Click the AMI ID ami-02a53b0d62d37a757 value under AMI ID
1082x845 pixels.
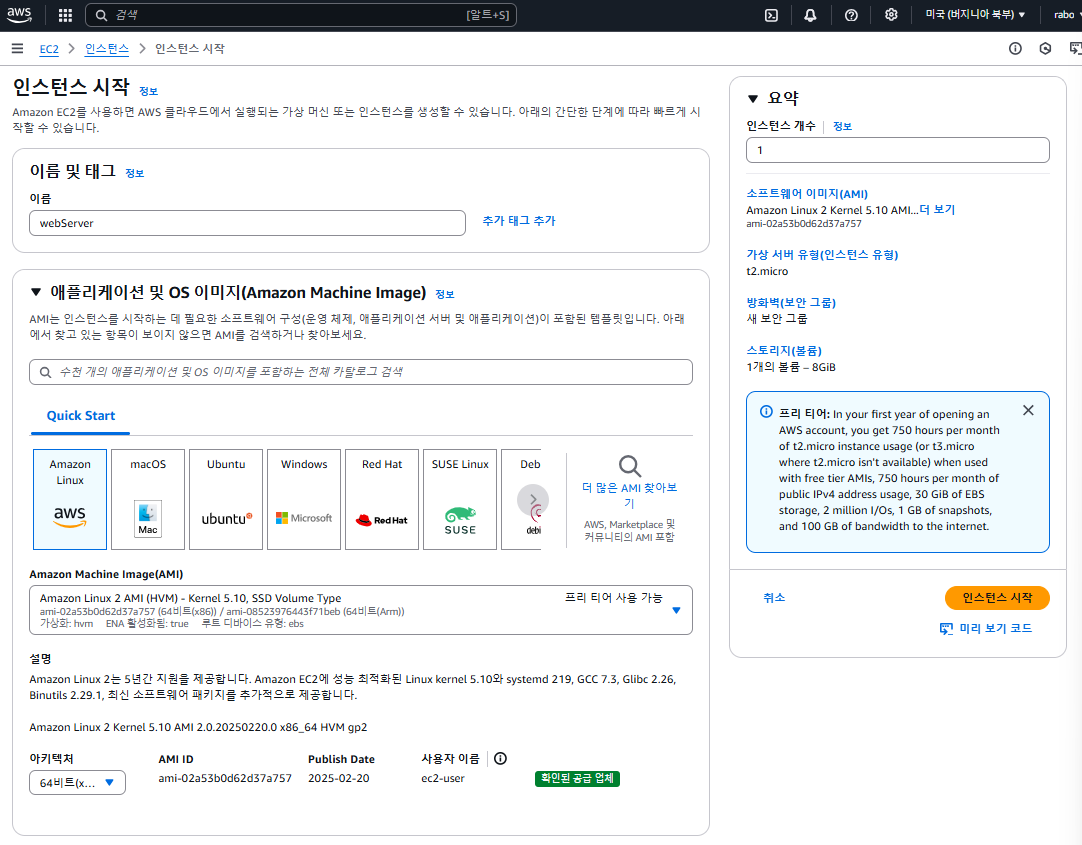[225, 778]
